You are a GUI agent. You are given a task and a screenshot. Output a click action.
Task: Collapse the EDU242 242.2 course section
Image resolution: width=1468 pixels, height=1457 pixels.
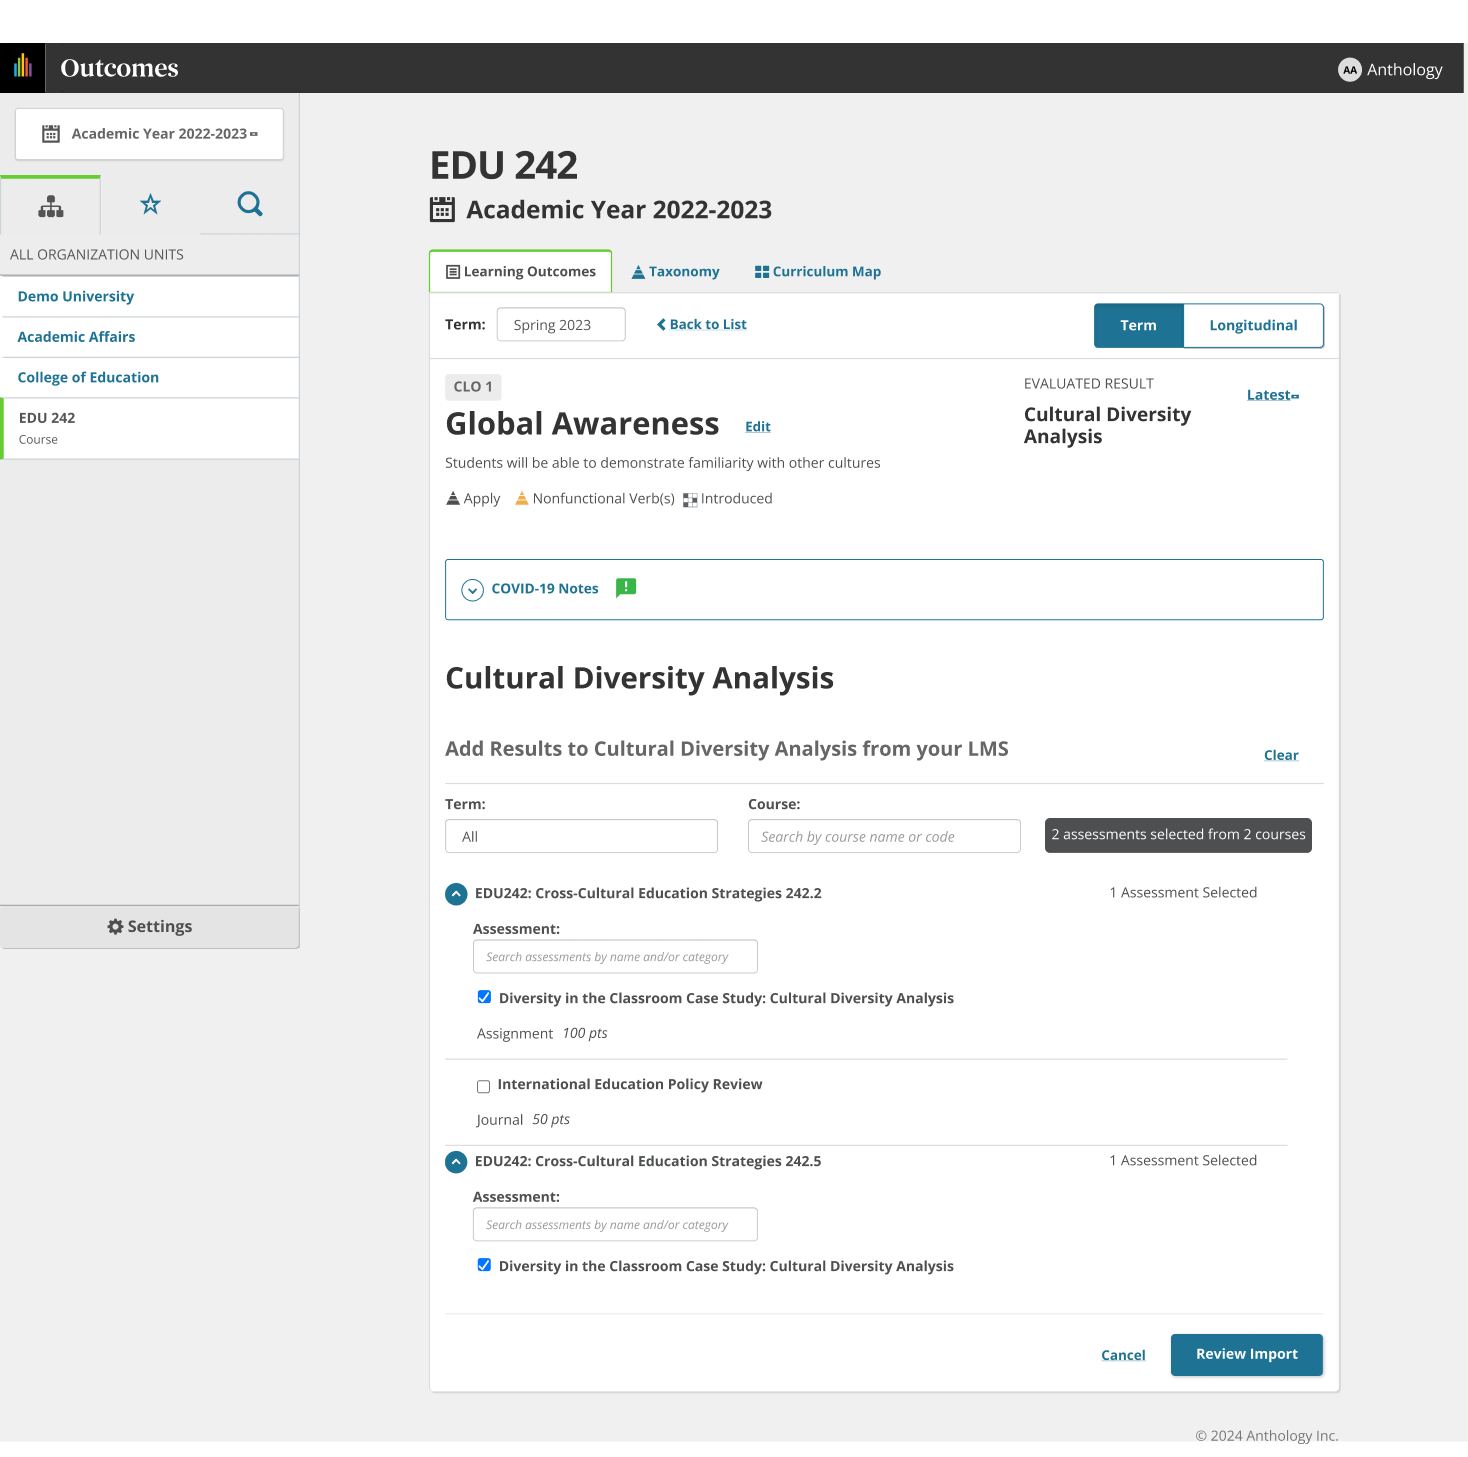(456, 893)
